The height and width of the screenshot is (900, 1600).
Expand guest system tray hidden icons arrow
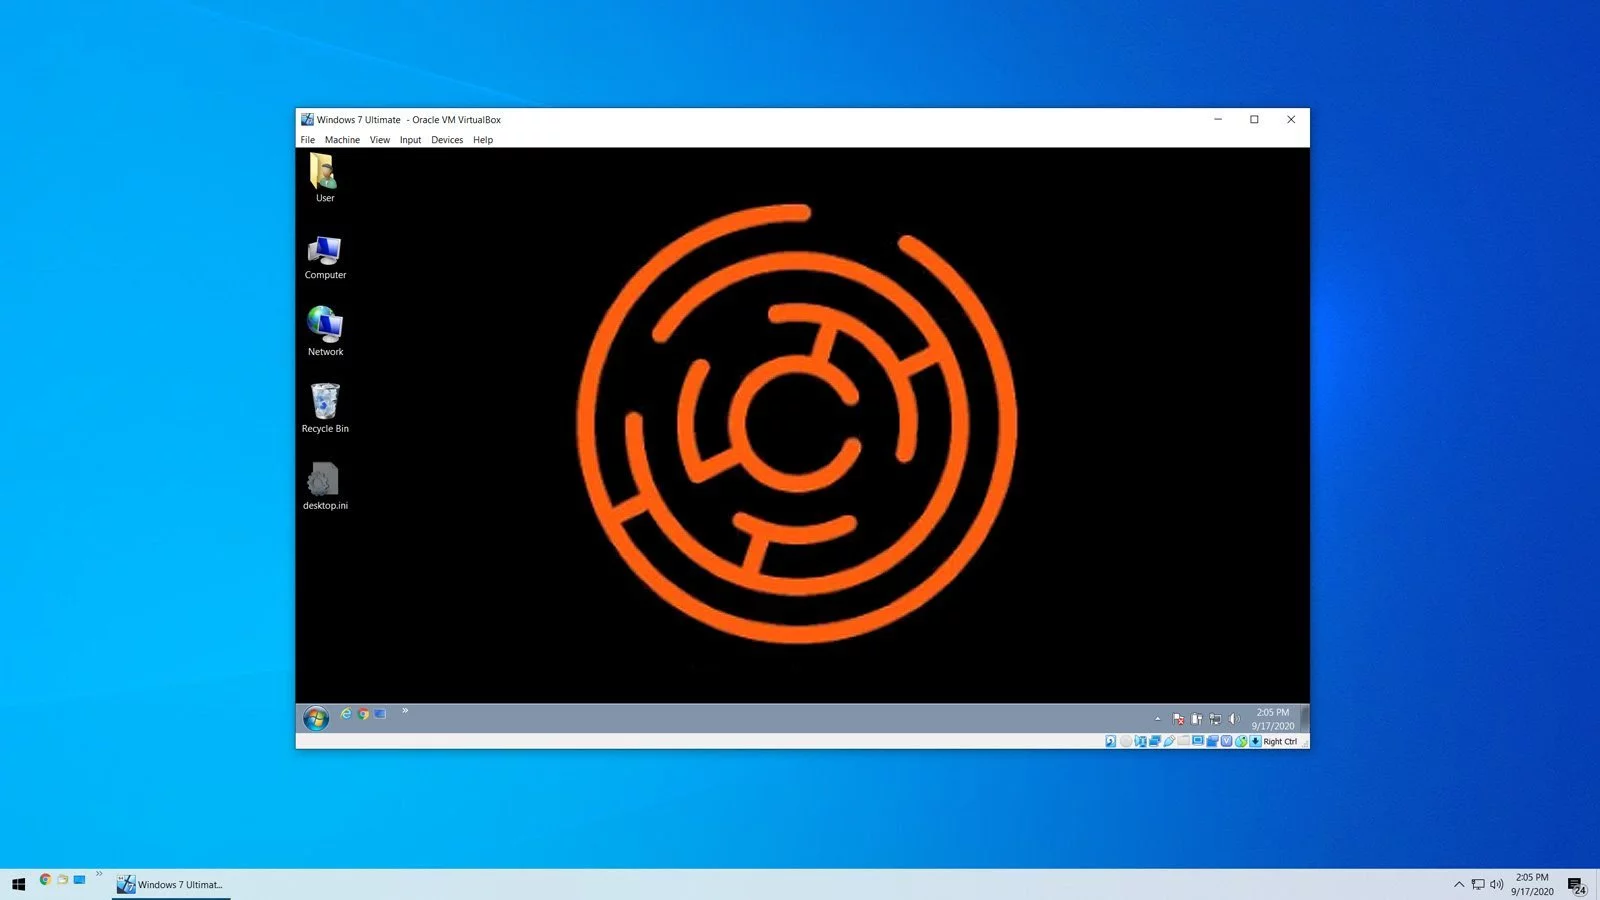coord(1158,719)
